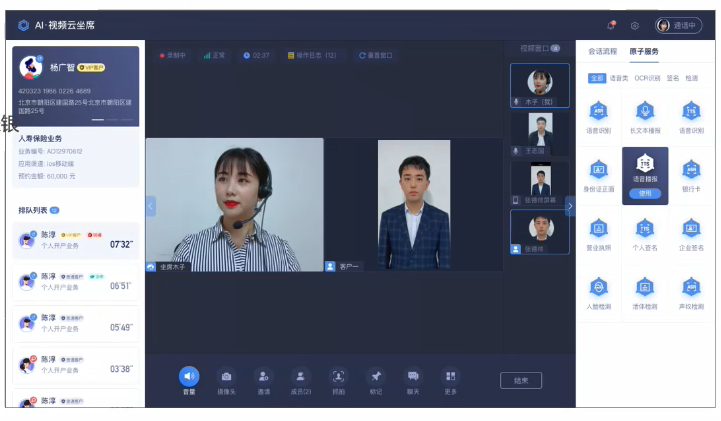
Task: Open the 邀请 invite icon
Action: pos(263,376)
